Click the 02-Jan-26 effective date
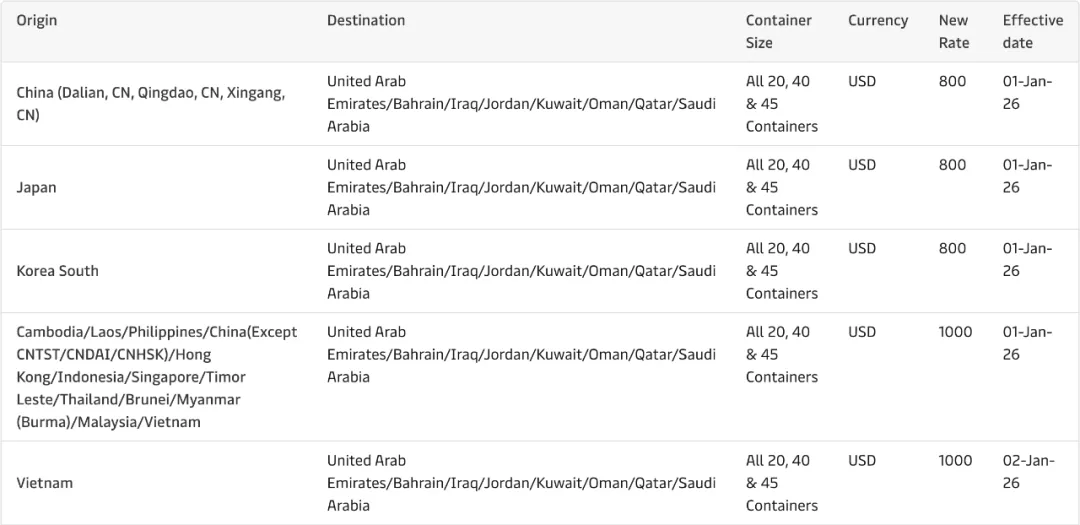The height and width of the screenshot is (525, 1080). pos(1027,472)
